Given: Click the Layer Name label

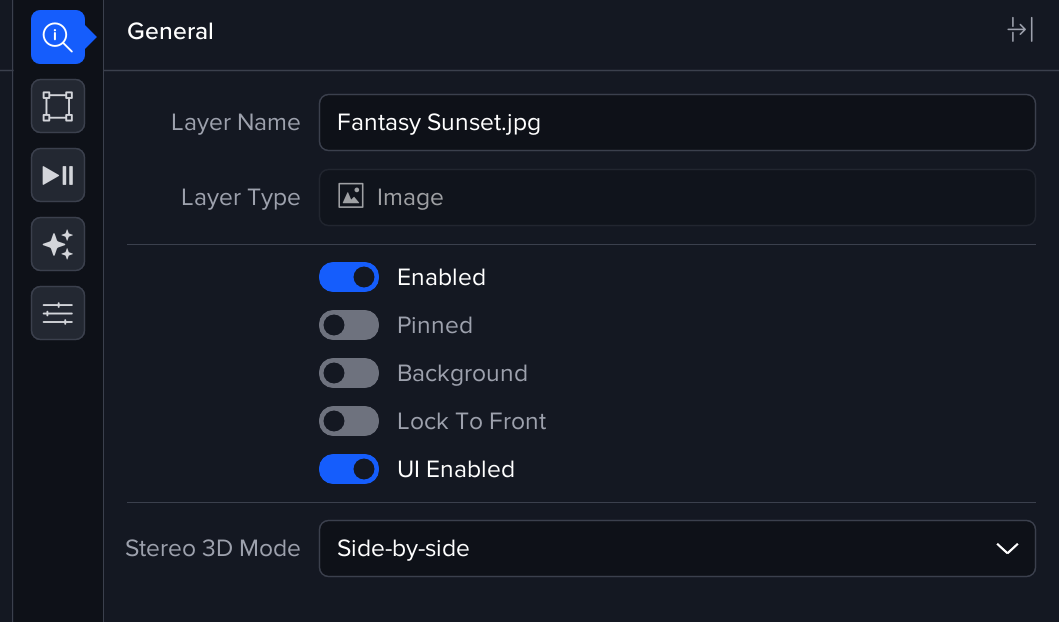Looking at the screenshot, I should [235, 122].
